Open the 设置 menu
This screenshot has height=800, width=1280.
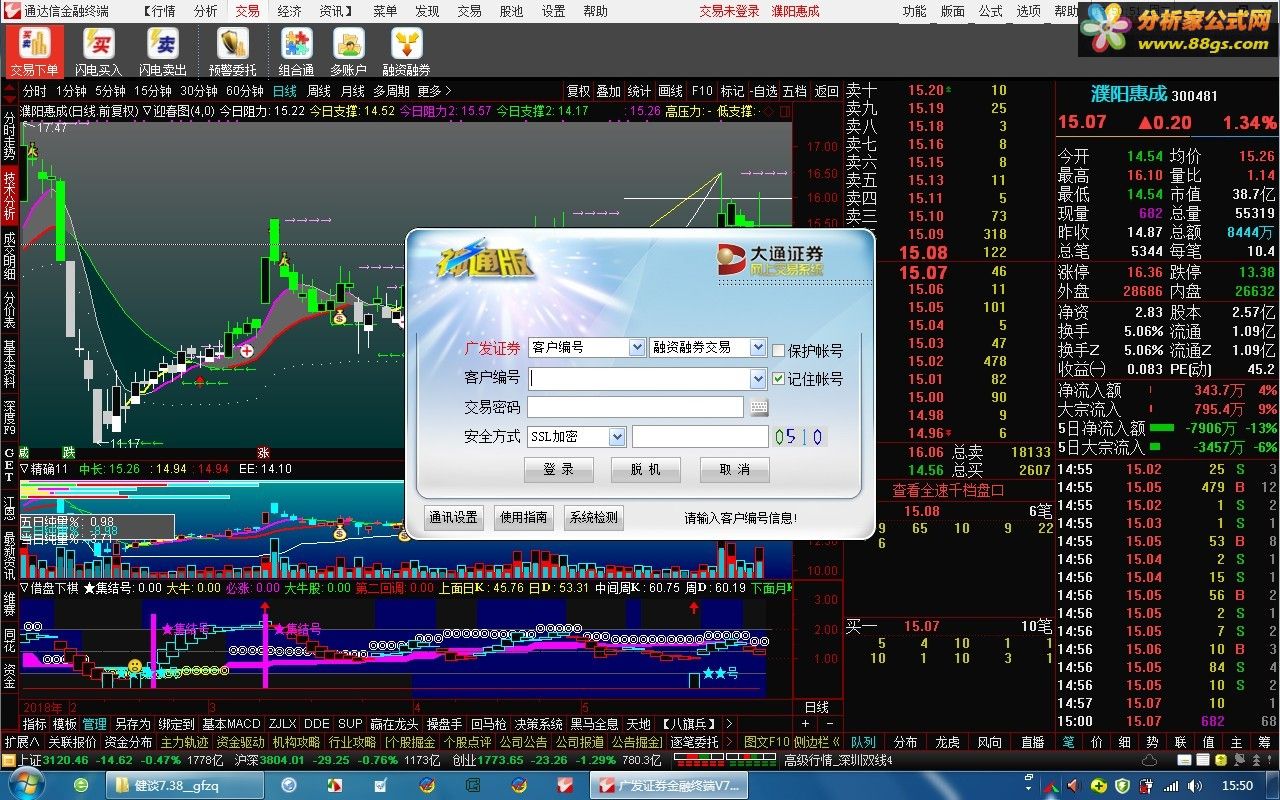tap(553, 11)
